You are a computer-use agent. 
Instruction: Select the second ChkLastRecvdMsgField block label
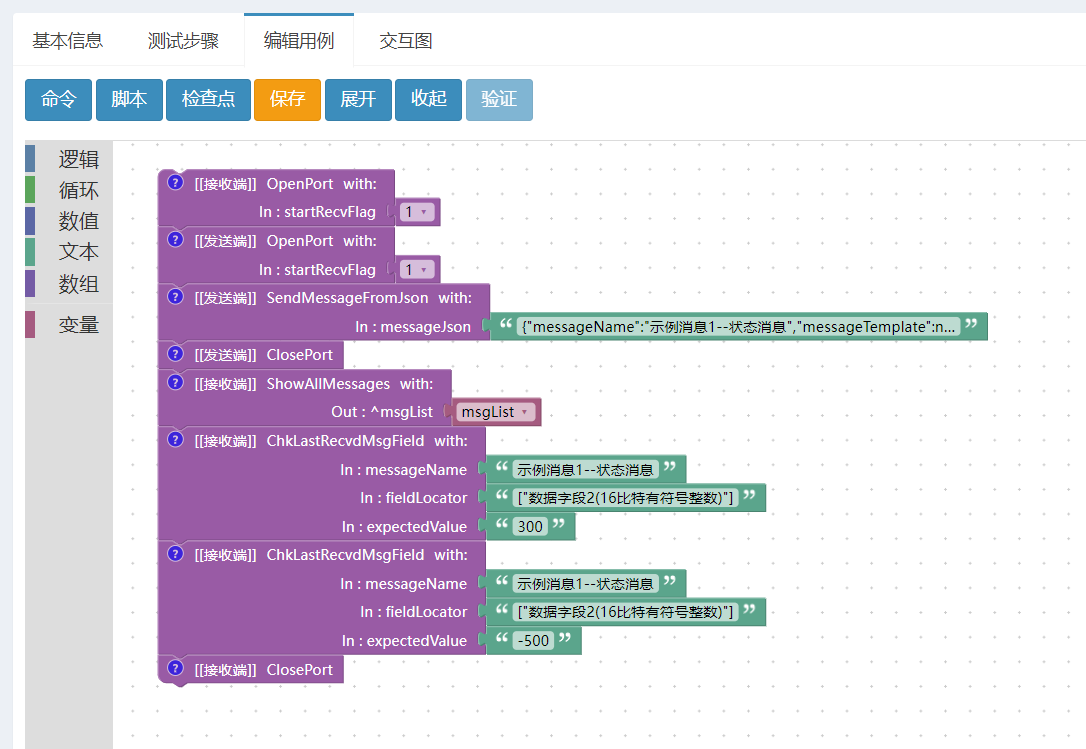coord(331,555)
